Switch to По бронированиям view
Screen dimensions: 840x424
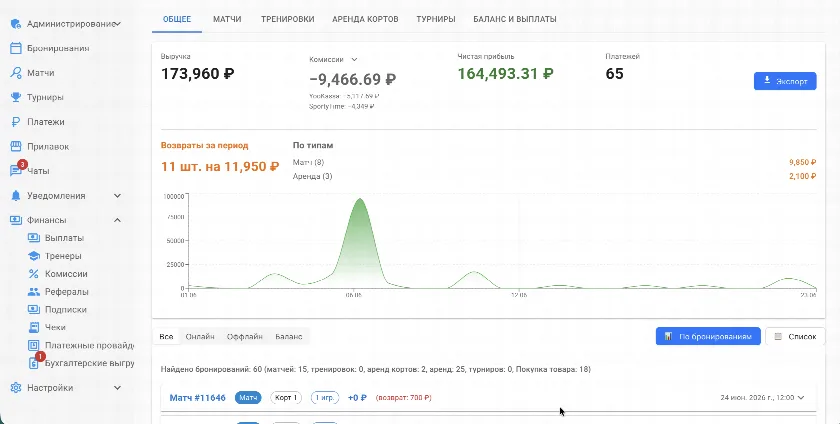[x=708, y=337]
